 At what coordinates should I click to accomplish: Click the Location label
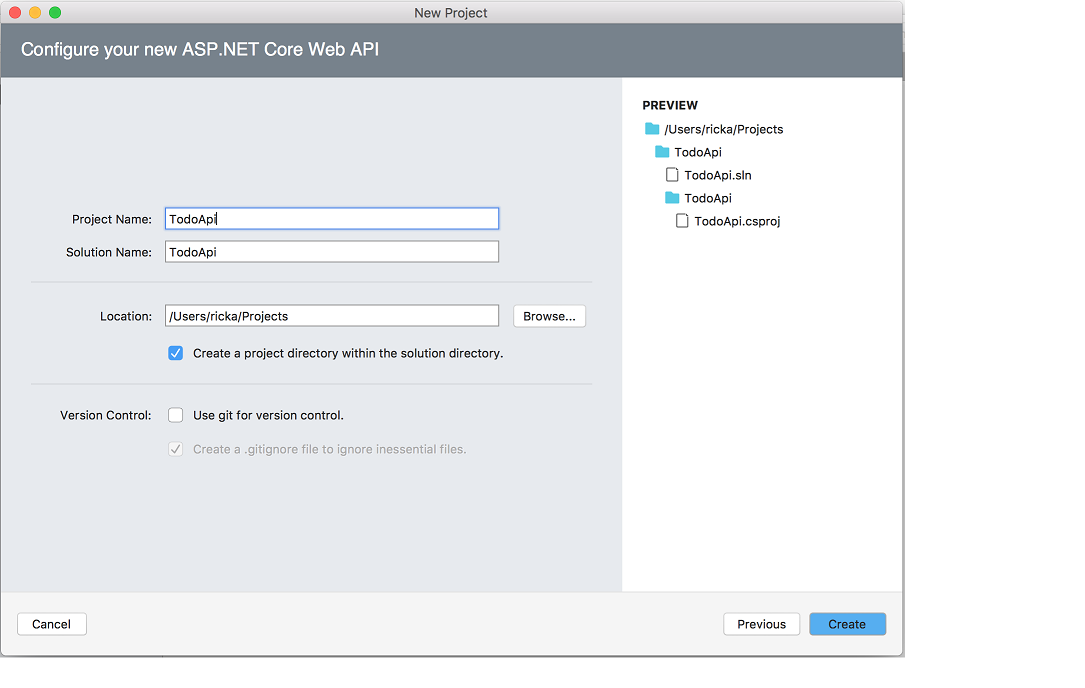[126, 316]
